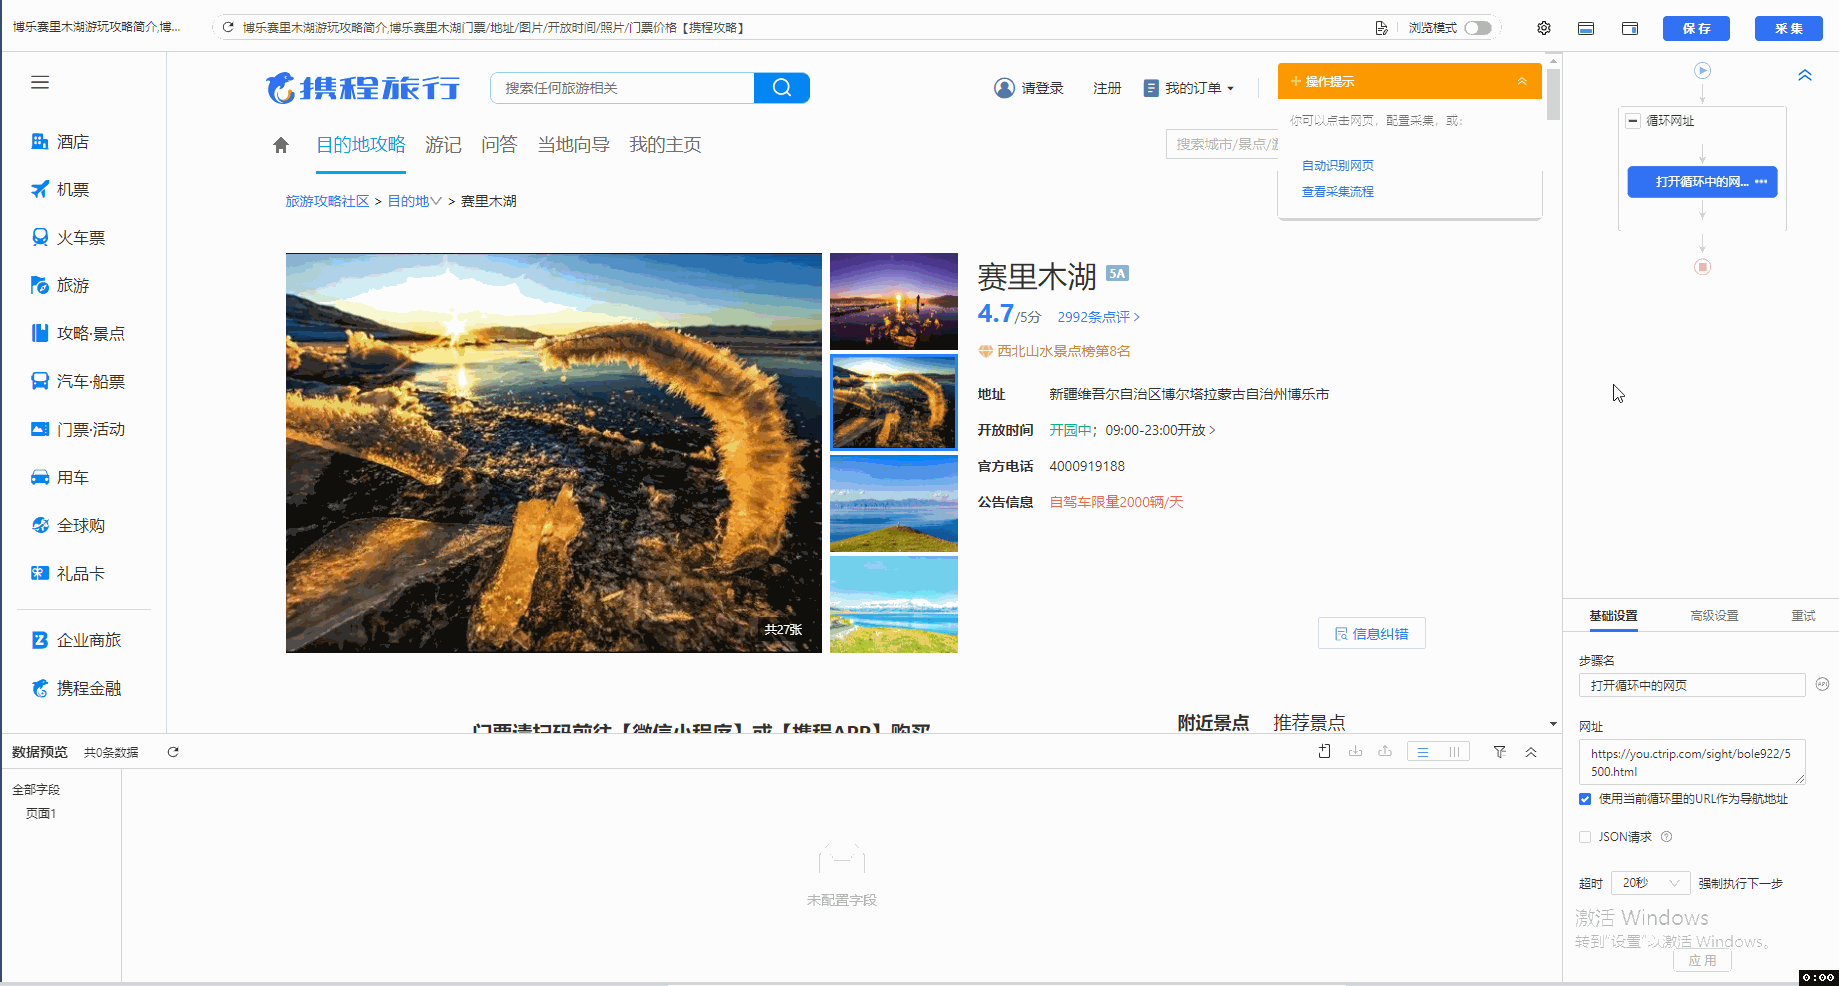Select the blue lake grassland thumbnail

click(894, 504)
